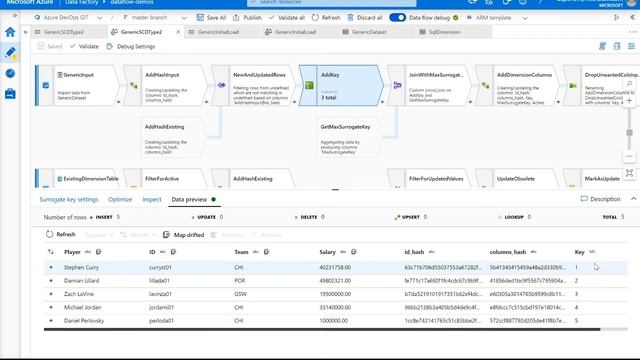640x360 pixels.
Task: Adjust the canvas zoom slider handle
Action: coord(629,133)
